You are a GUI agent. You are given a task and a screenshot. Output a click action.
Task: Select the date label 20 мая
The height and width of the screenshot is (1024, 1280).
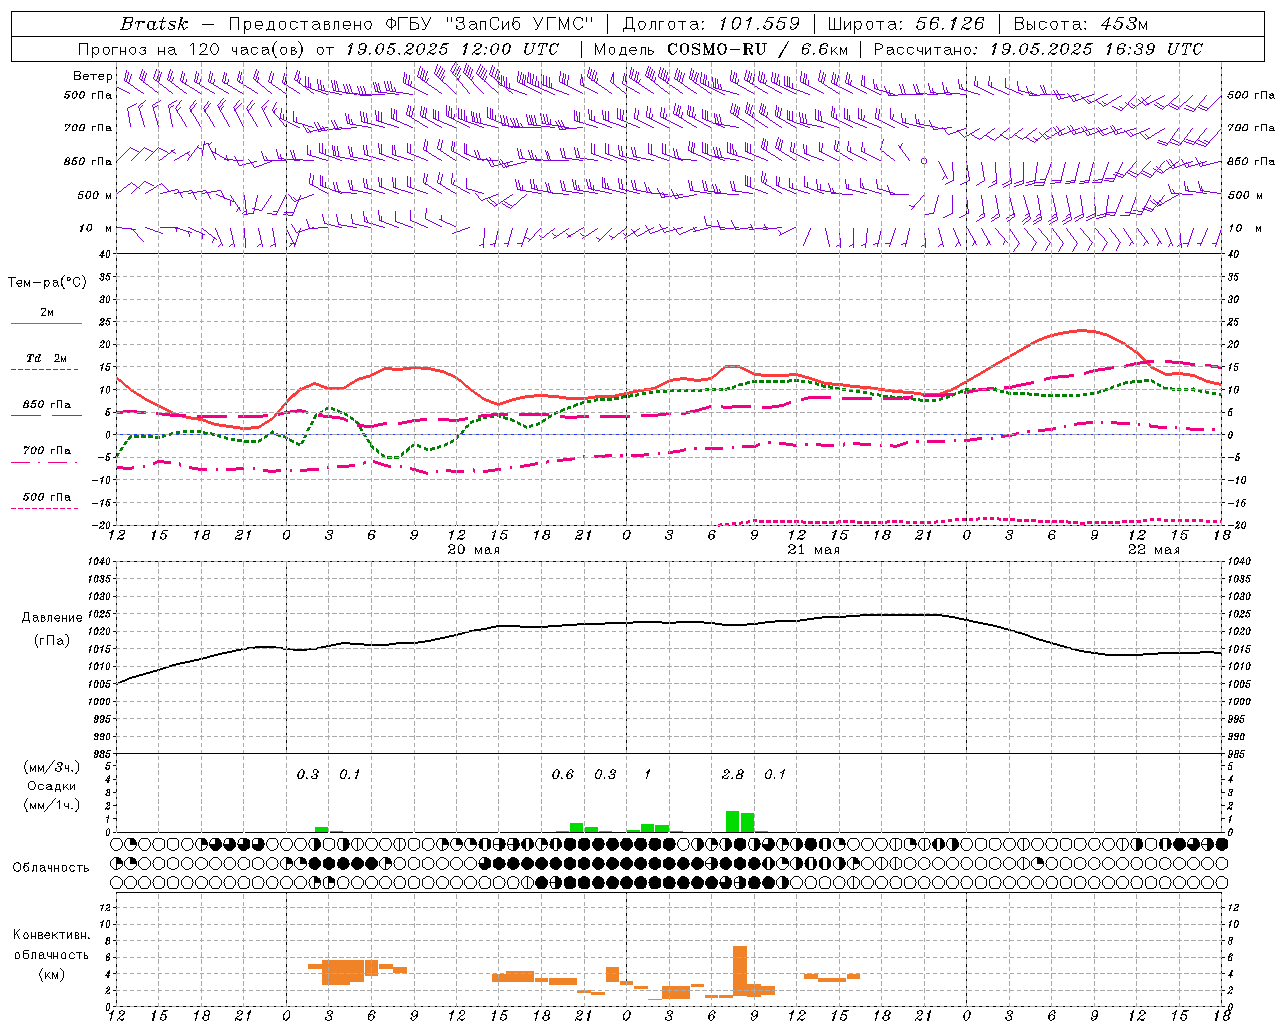point(473,549)
